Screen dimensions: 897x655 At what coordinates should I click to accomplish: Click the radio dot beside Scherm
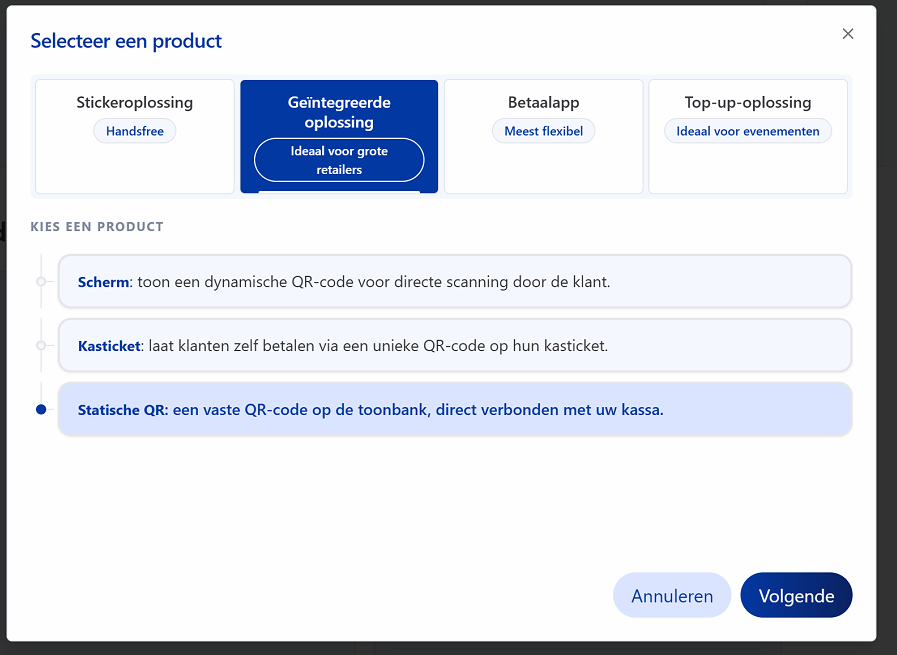(x=41, y=281)
